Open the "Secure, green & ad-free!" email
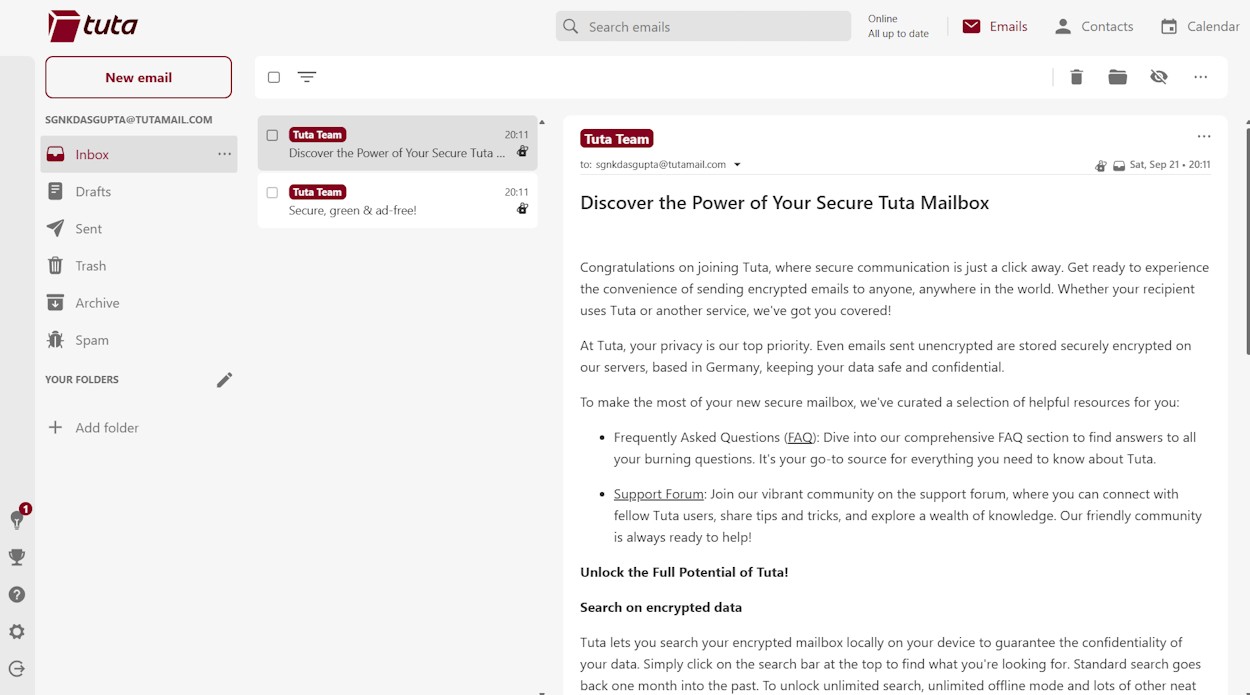The height and width of the screenshot is (695, 1250). click(397, 200)
